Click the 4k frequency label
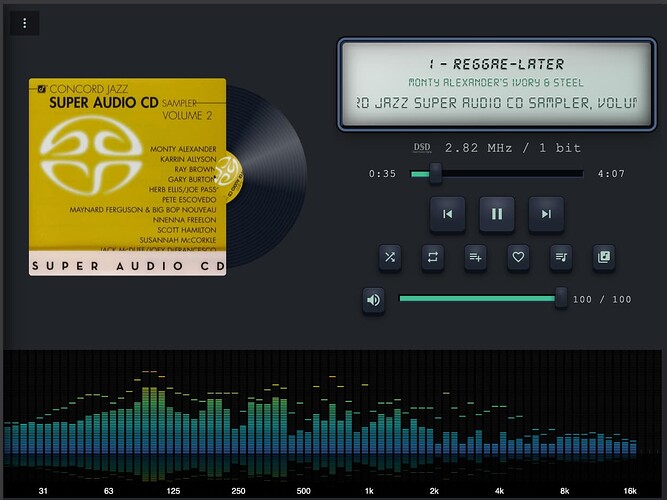This screenshot has width=667, height=500. click(499, 491)
